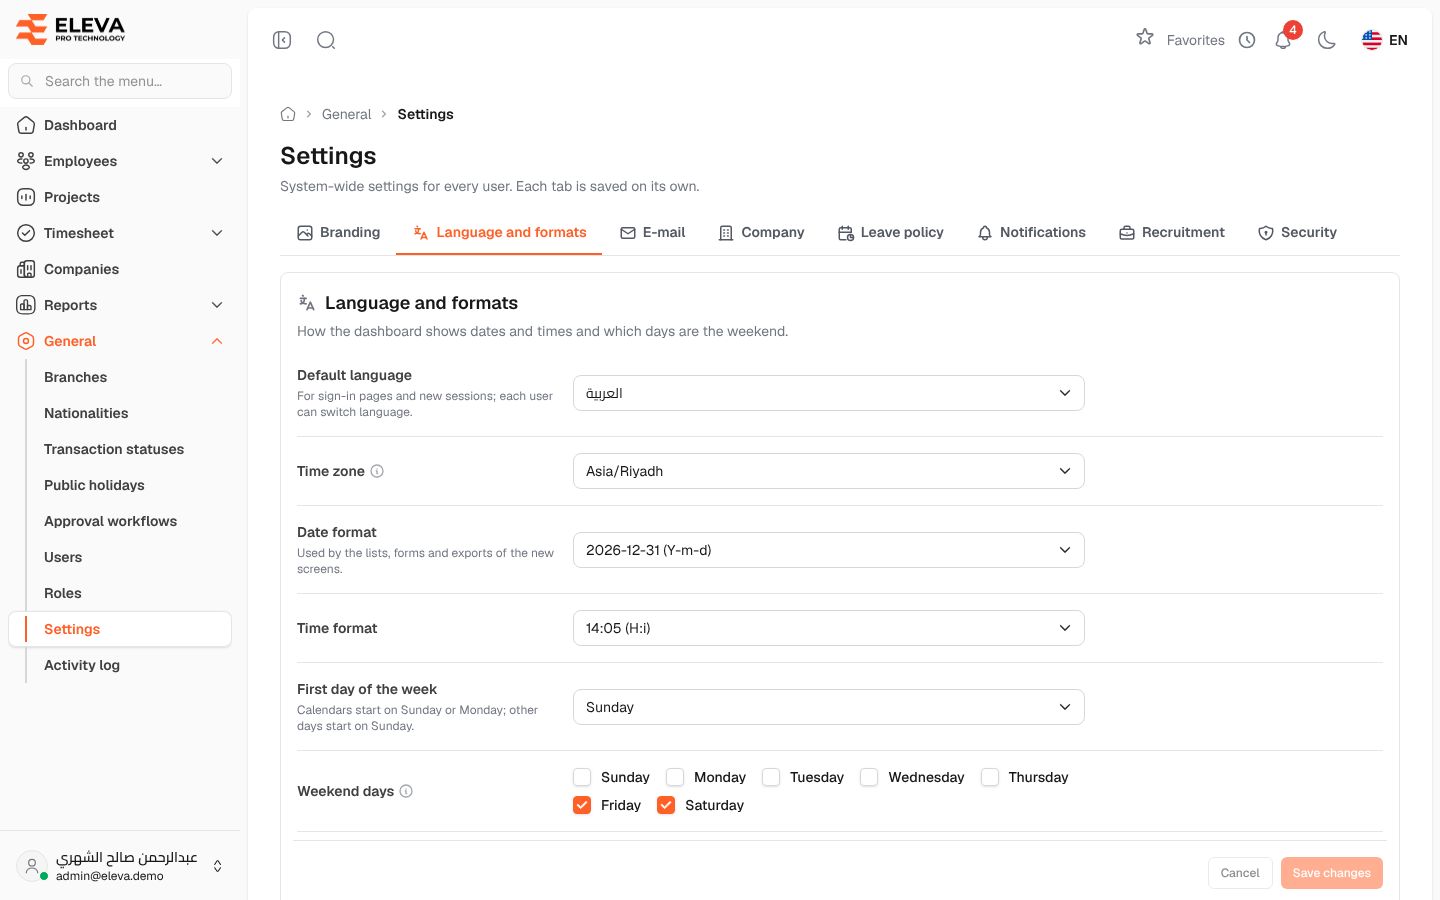Open user account switcher arrows
Viewport: 1440px width, 900px height.
pyautogui.click(x=218, y=866)
